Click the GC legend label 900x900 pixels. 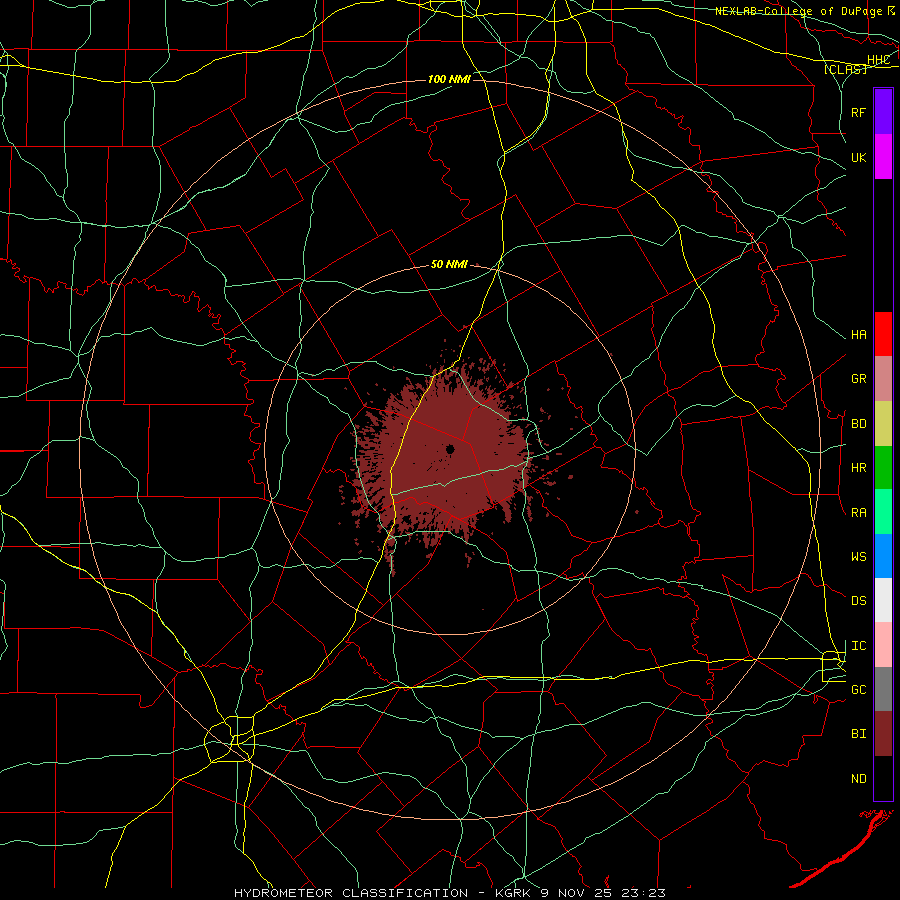pos(858,690)
